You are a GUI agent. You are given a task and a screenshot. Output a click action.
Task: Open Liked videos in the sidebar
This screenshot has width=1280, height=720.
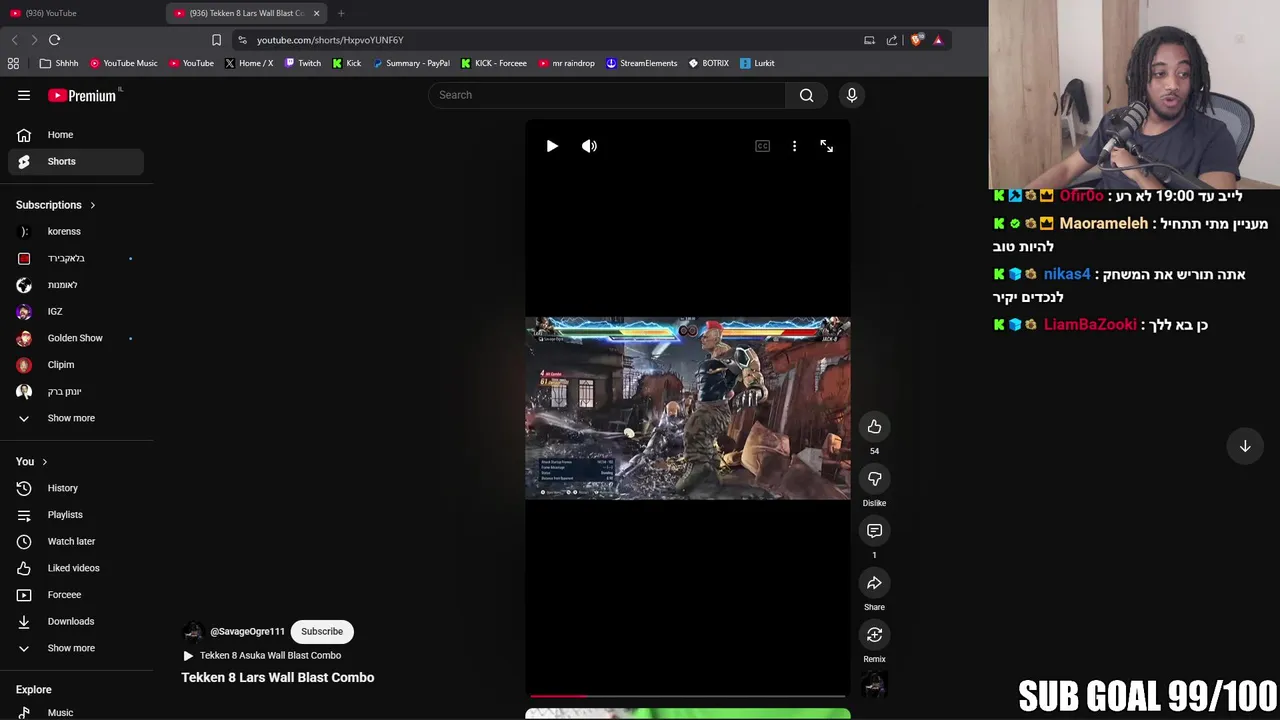(76, 568)
